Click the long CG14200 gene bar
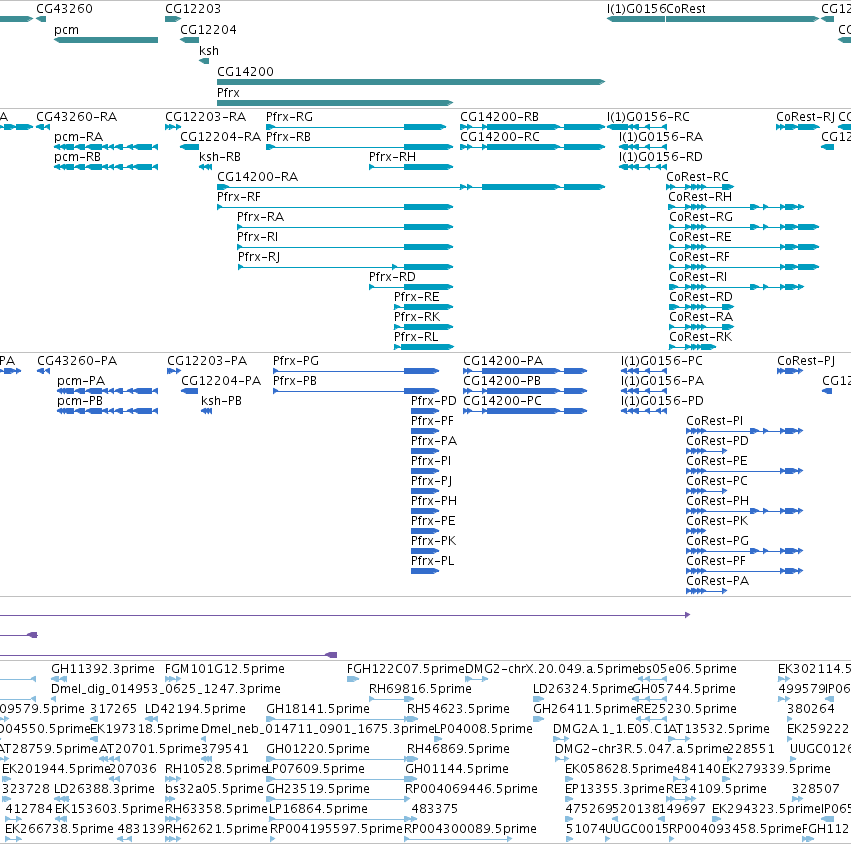This screenshot has width=851, height=844. [x=411, y=82]
